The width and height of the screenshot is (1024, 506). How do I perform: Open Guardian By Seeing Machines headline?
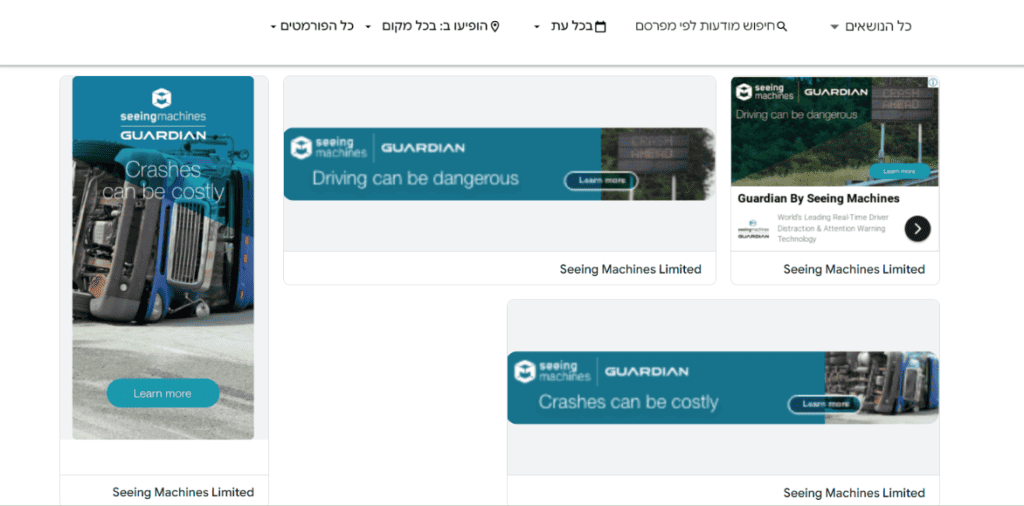(818, 198)
